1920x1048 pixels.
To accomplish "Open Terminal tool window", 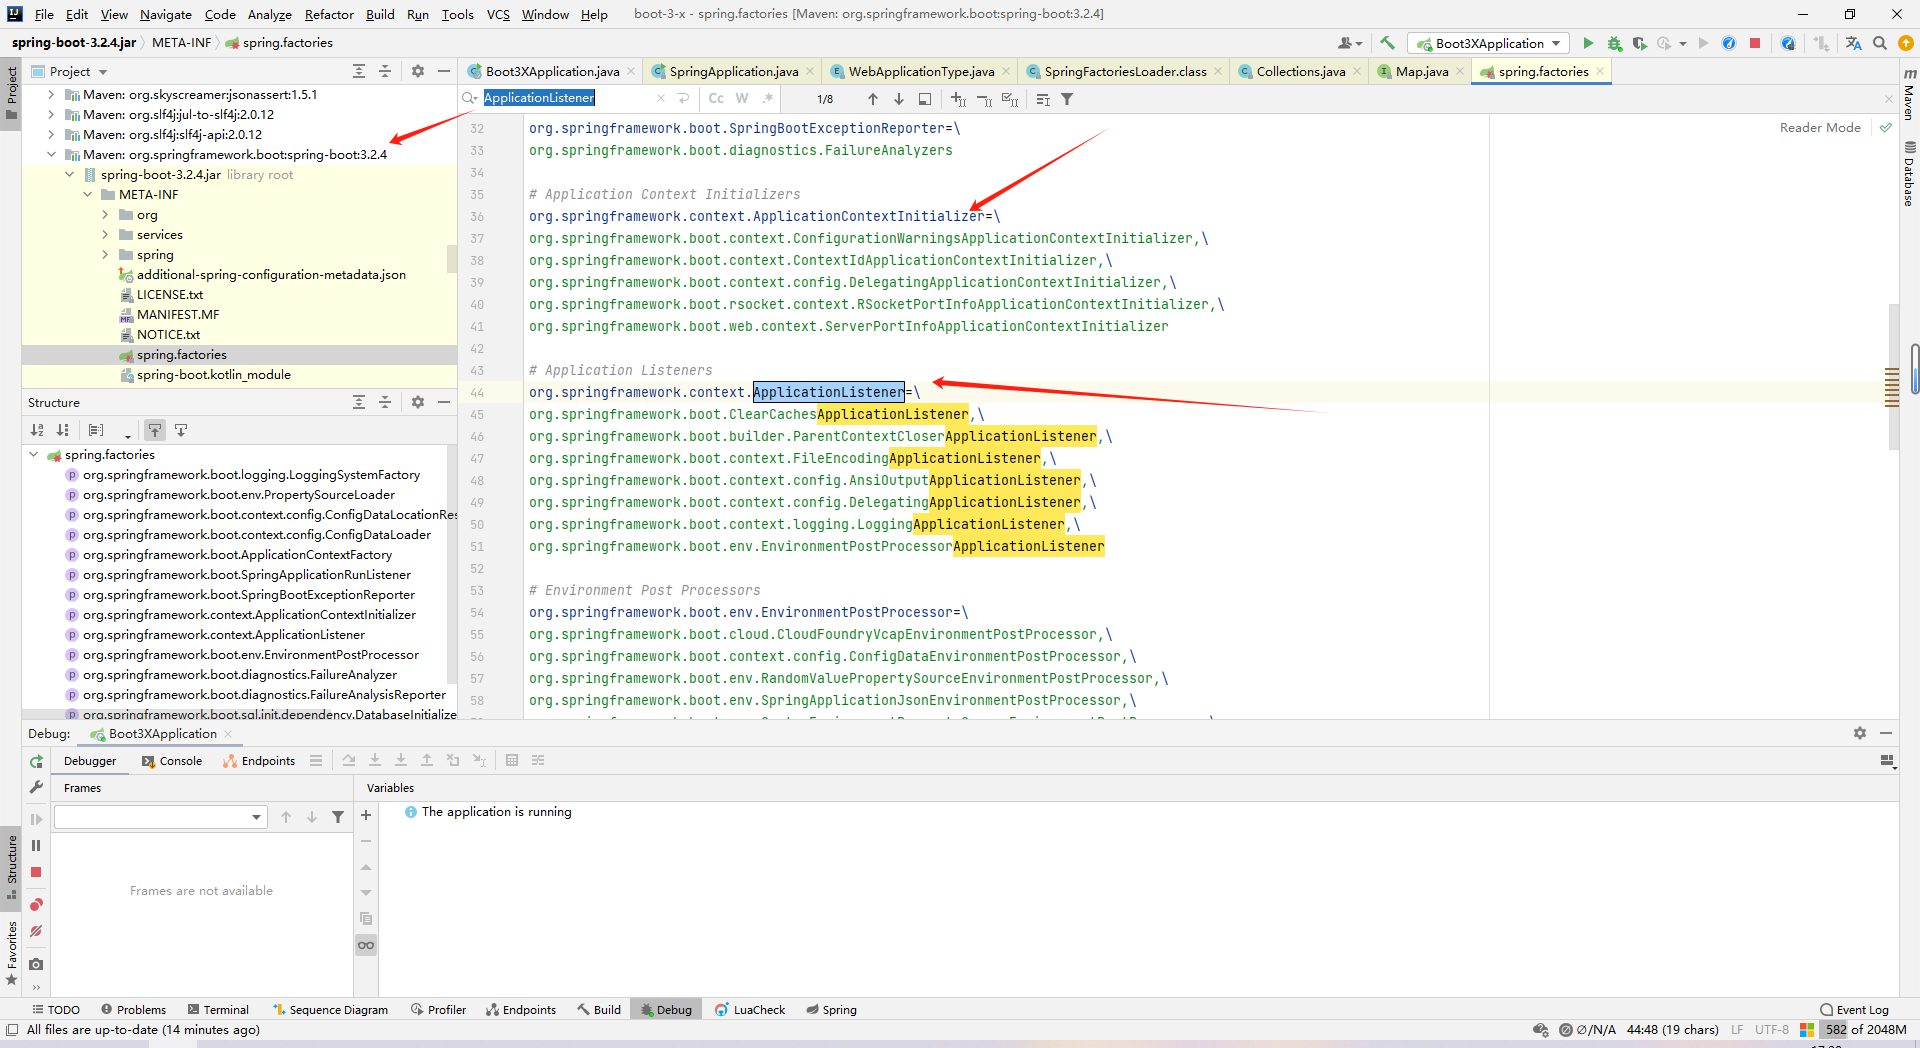I will pyautogui.click(x=218, y=1010).
